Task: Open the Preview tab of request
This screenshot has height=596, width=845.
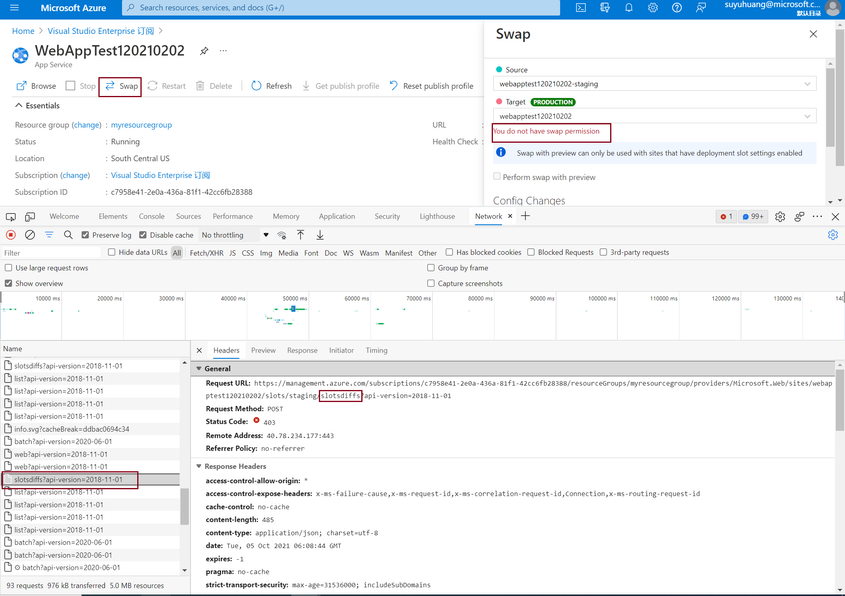Action: pyautogui.click(x=263, y=350)
